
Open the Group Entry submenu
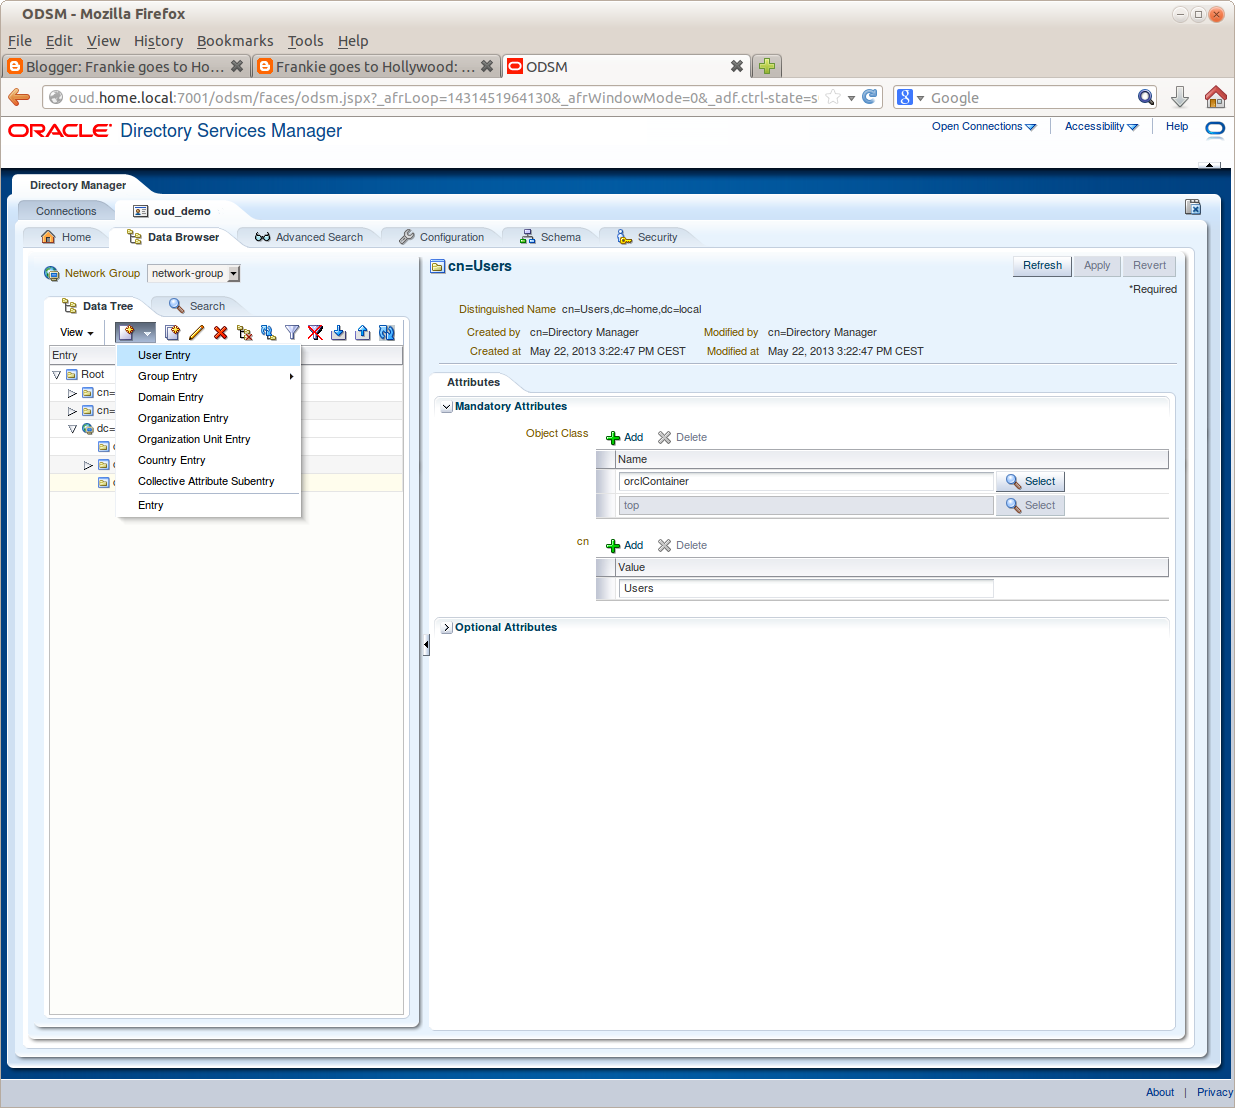click(209, 376)
